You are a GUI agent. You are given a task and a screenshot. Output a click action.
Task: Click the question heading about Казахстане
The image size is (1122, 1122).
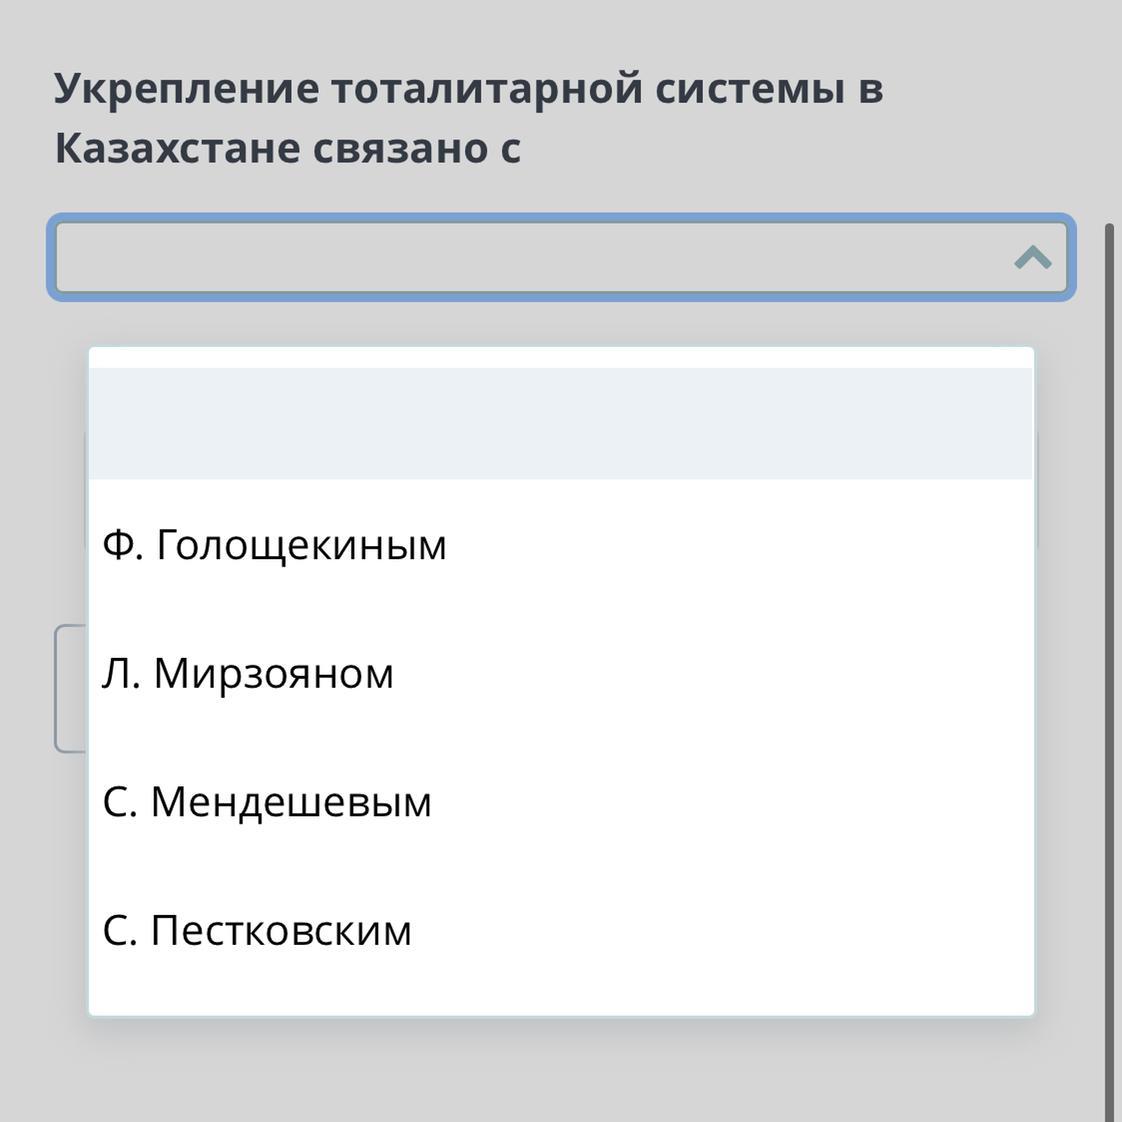(x=288, y=148)
